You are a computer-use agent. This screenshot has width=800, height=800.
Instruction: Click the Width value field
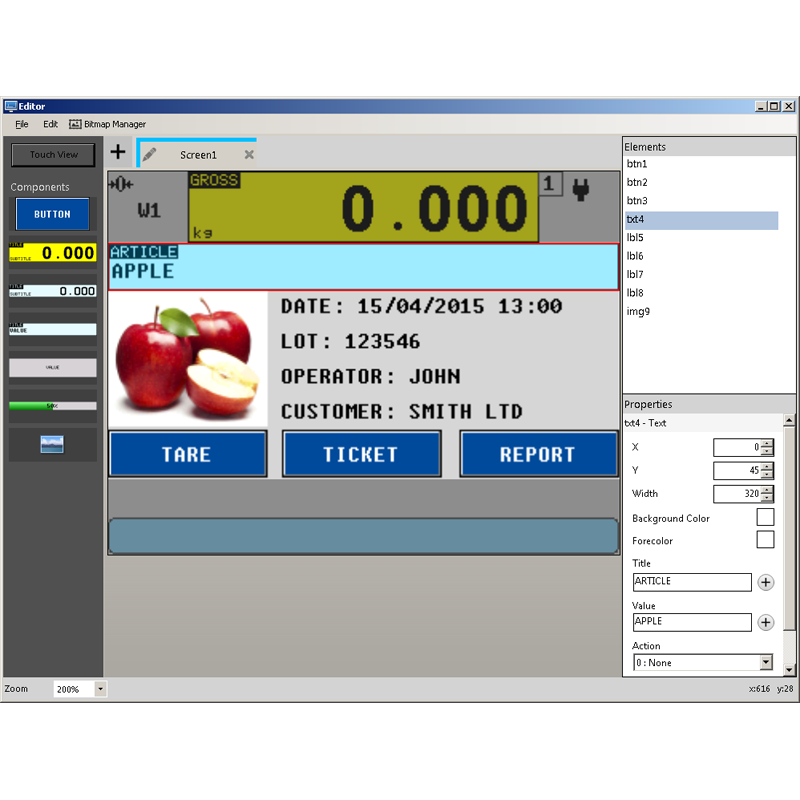tap(737, 493)
